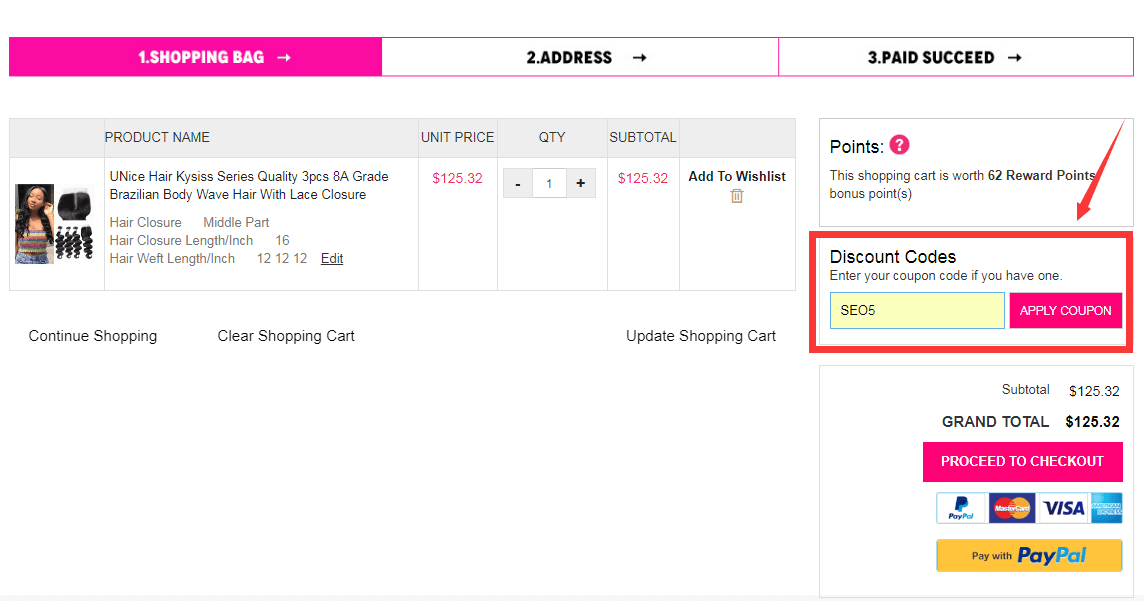Click the 62 Reward Points text
This screenshot has height=601, width=1144.
1041,175
